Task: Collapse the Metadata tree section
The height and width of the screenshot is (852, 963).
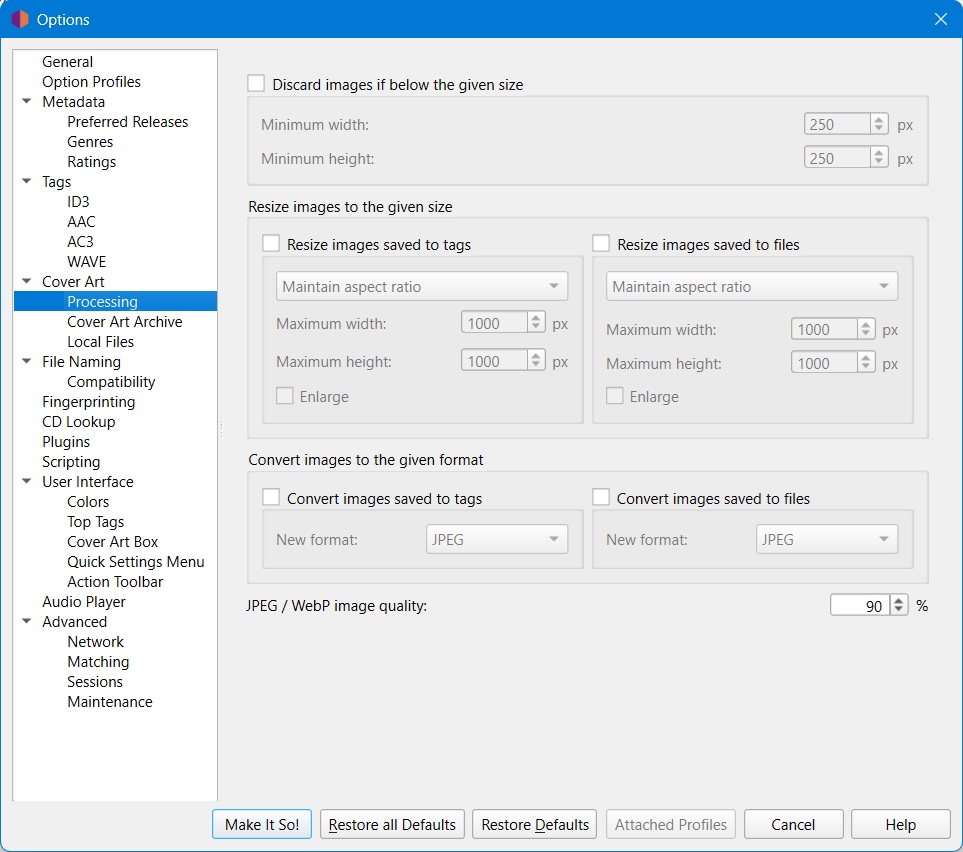Action: tap(26, 101)
